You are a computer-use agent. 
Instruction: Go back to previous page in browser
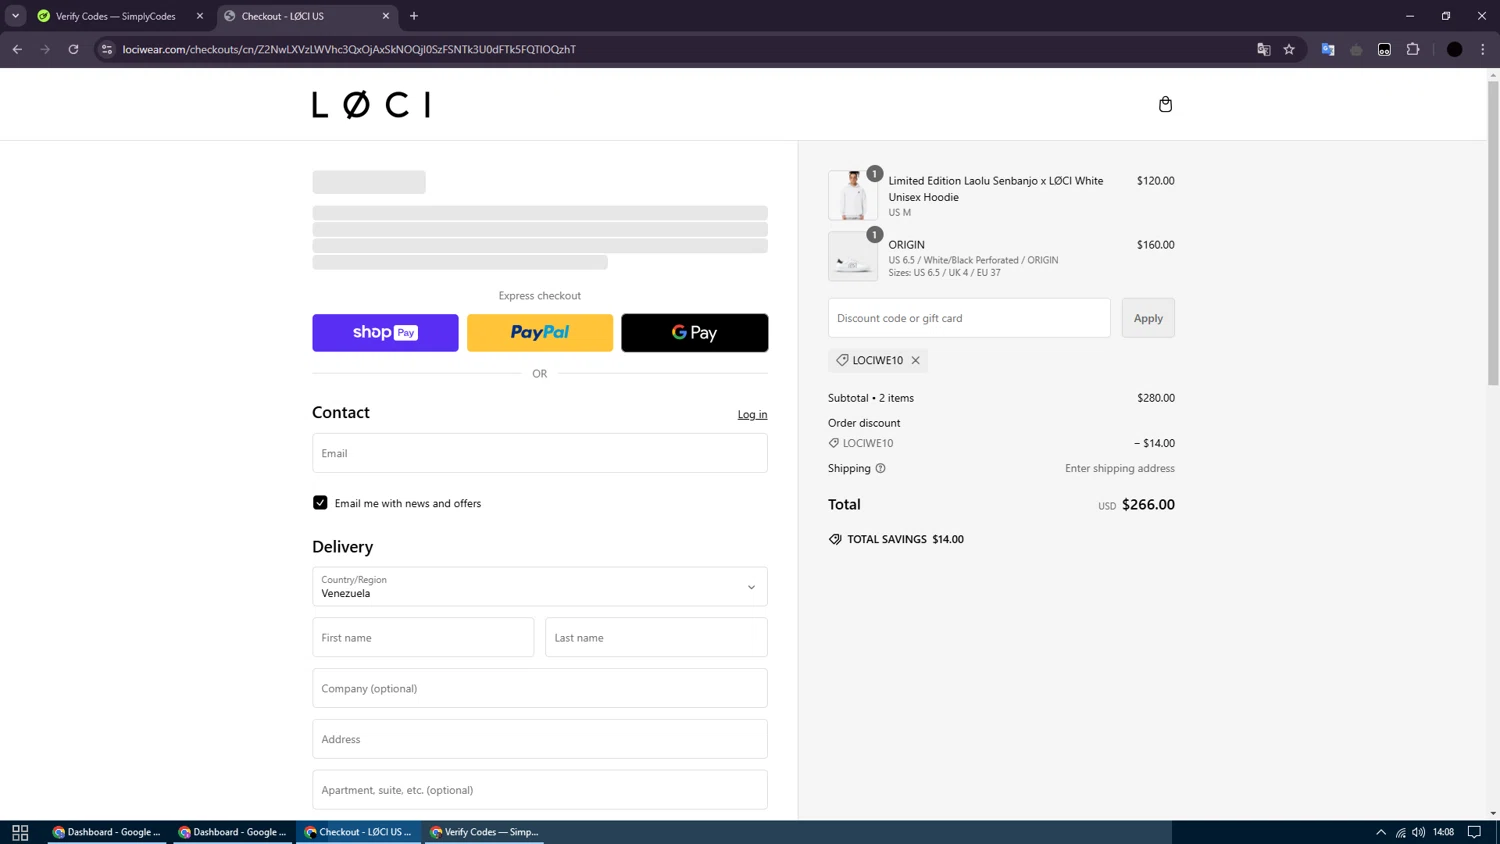17,49
